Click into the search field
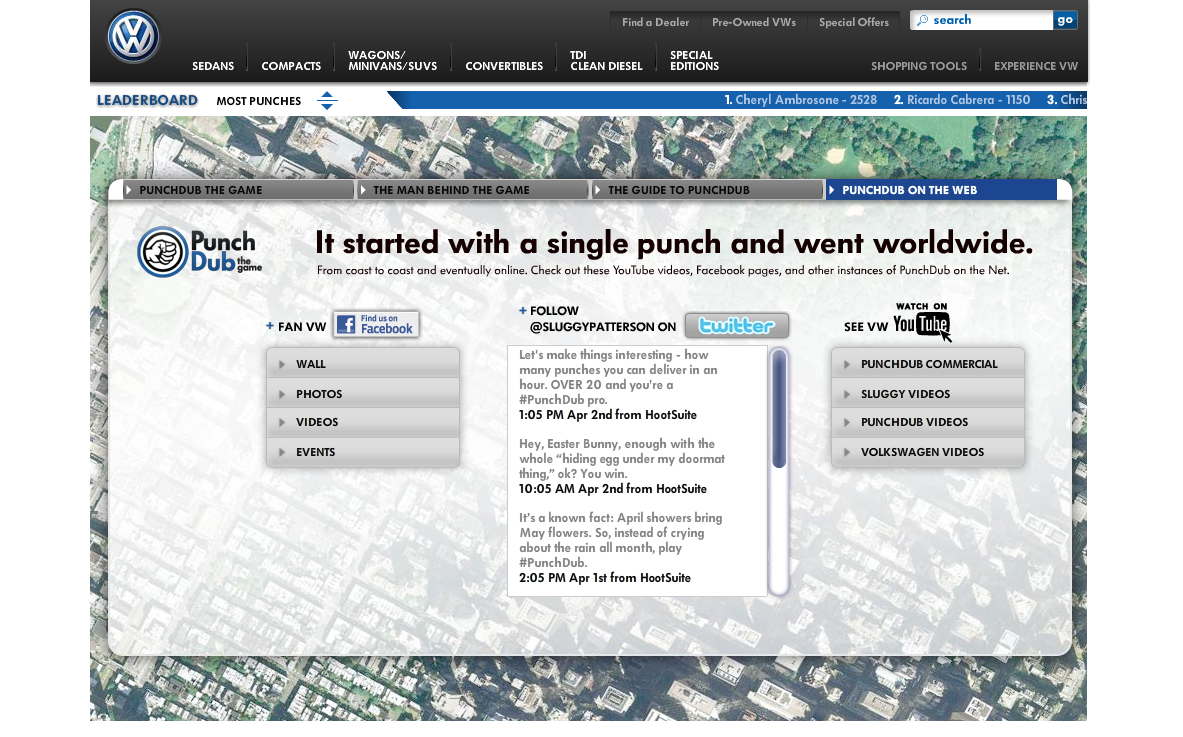The width and height of the screenshot is (1183, 737). coord(982,20)
